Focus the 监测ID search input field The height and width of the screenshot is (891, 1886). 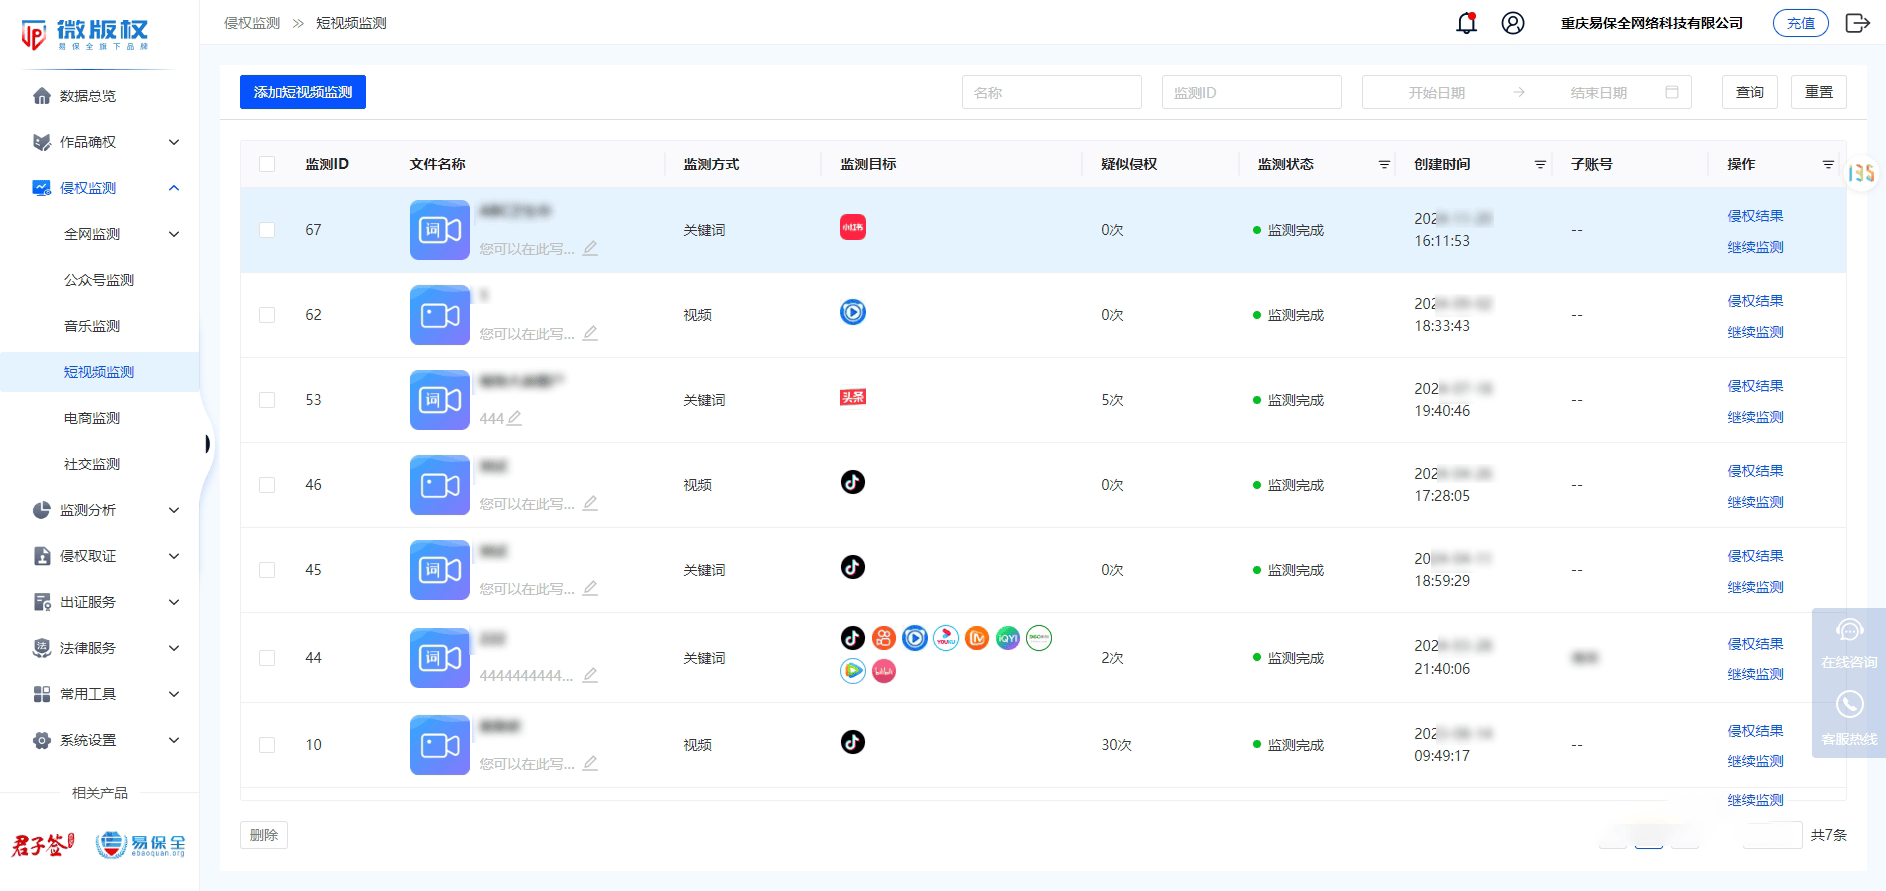point(1251,92)
